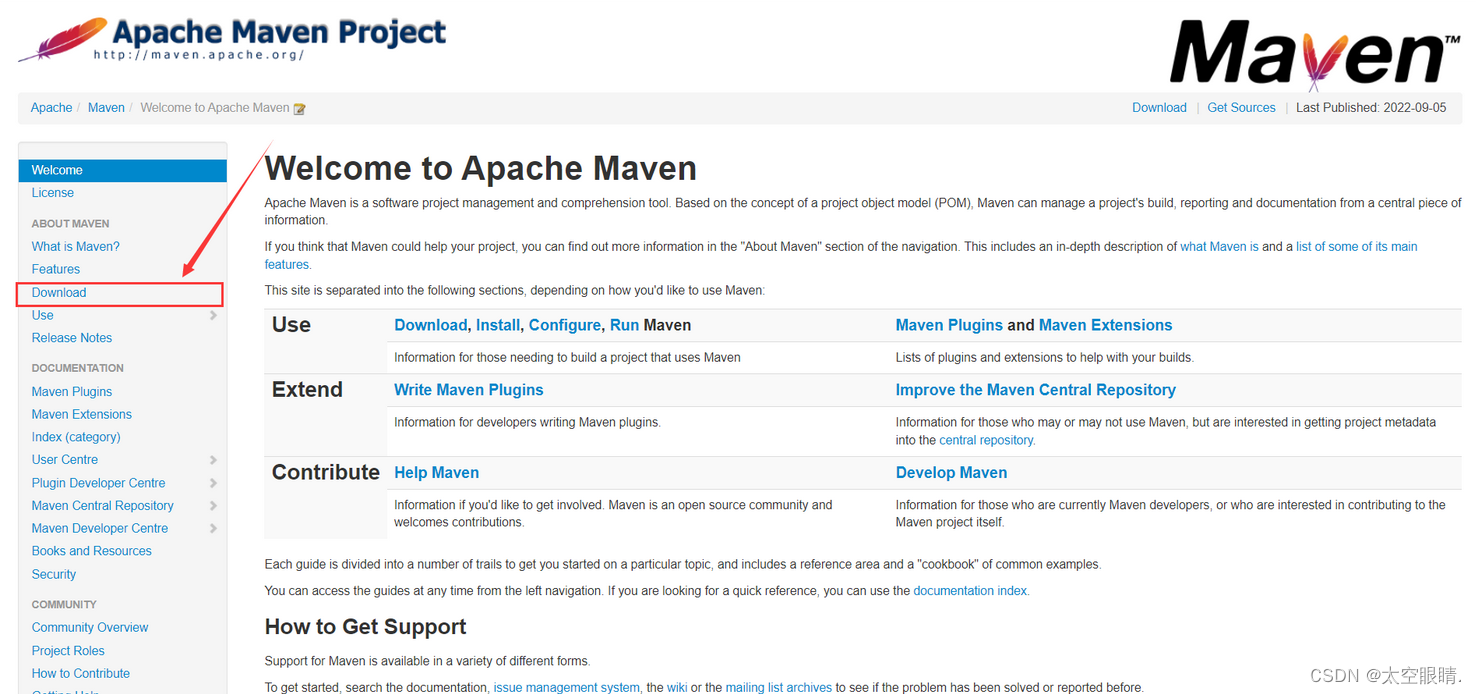Click the ABOUT MAVEN section header
1476x694 pixels.
(x=71, y=224)
